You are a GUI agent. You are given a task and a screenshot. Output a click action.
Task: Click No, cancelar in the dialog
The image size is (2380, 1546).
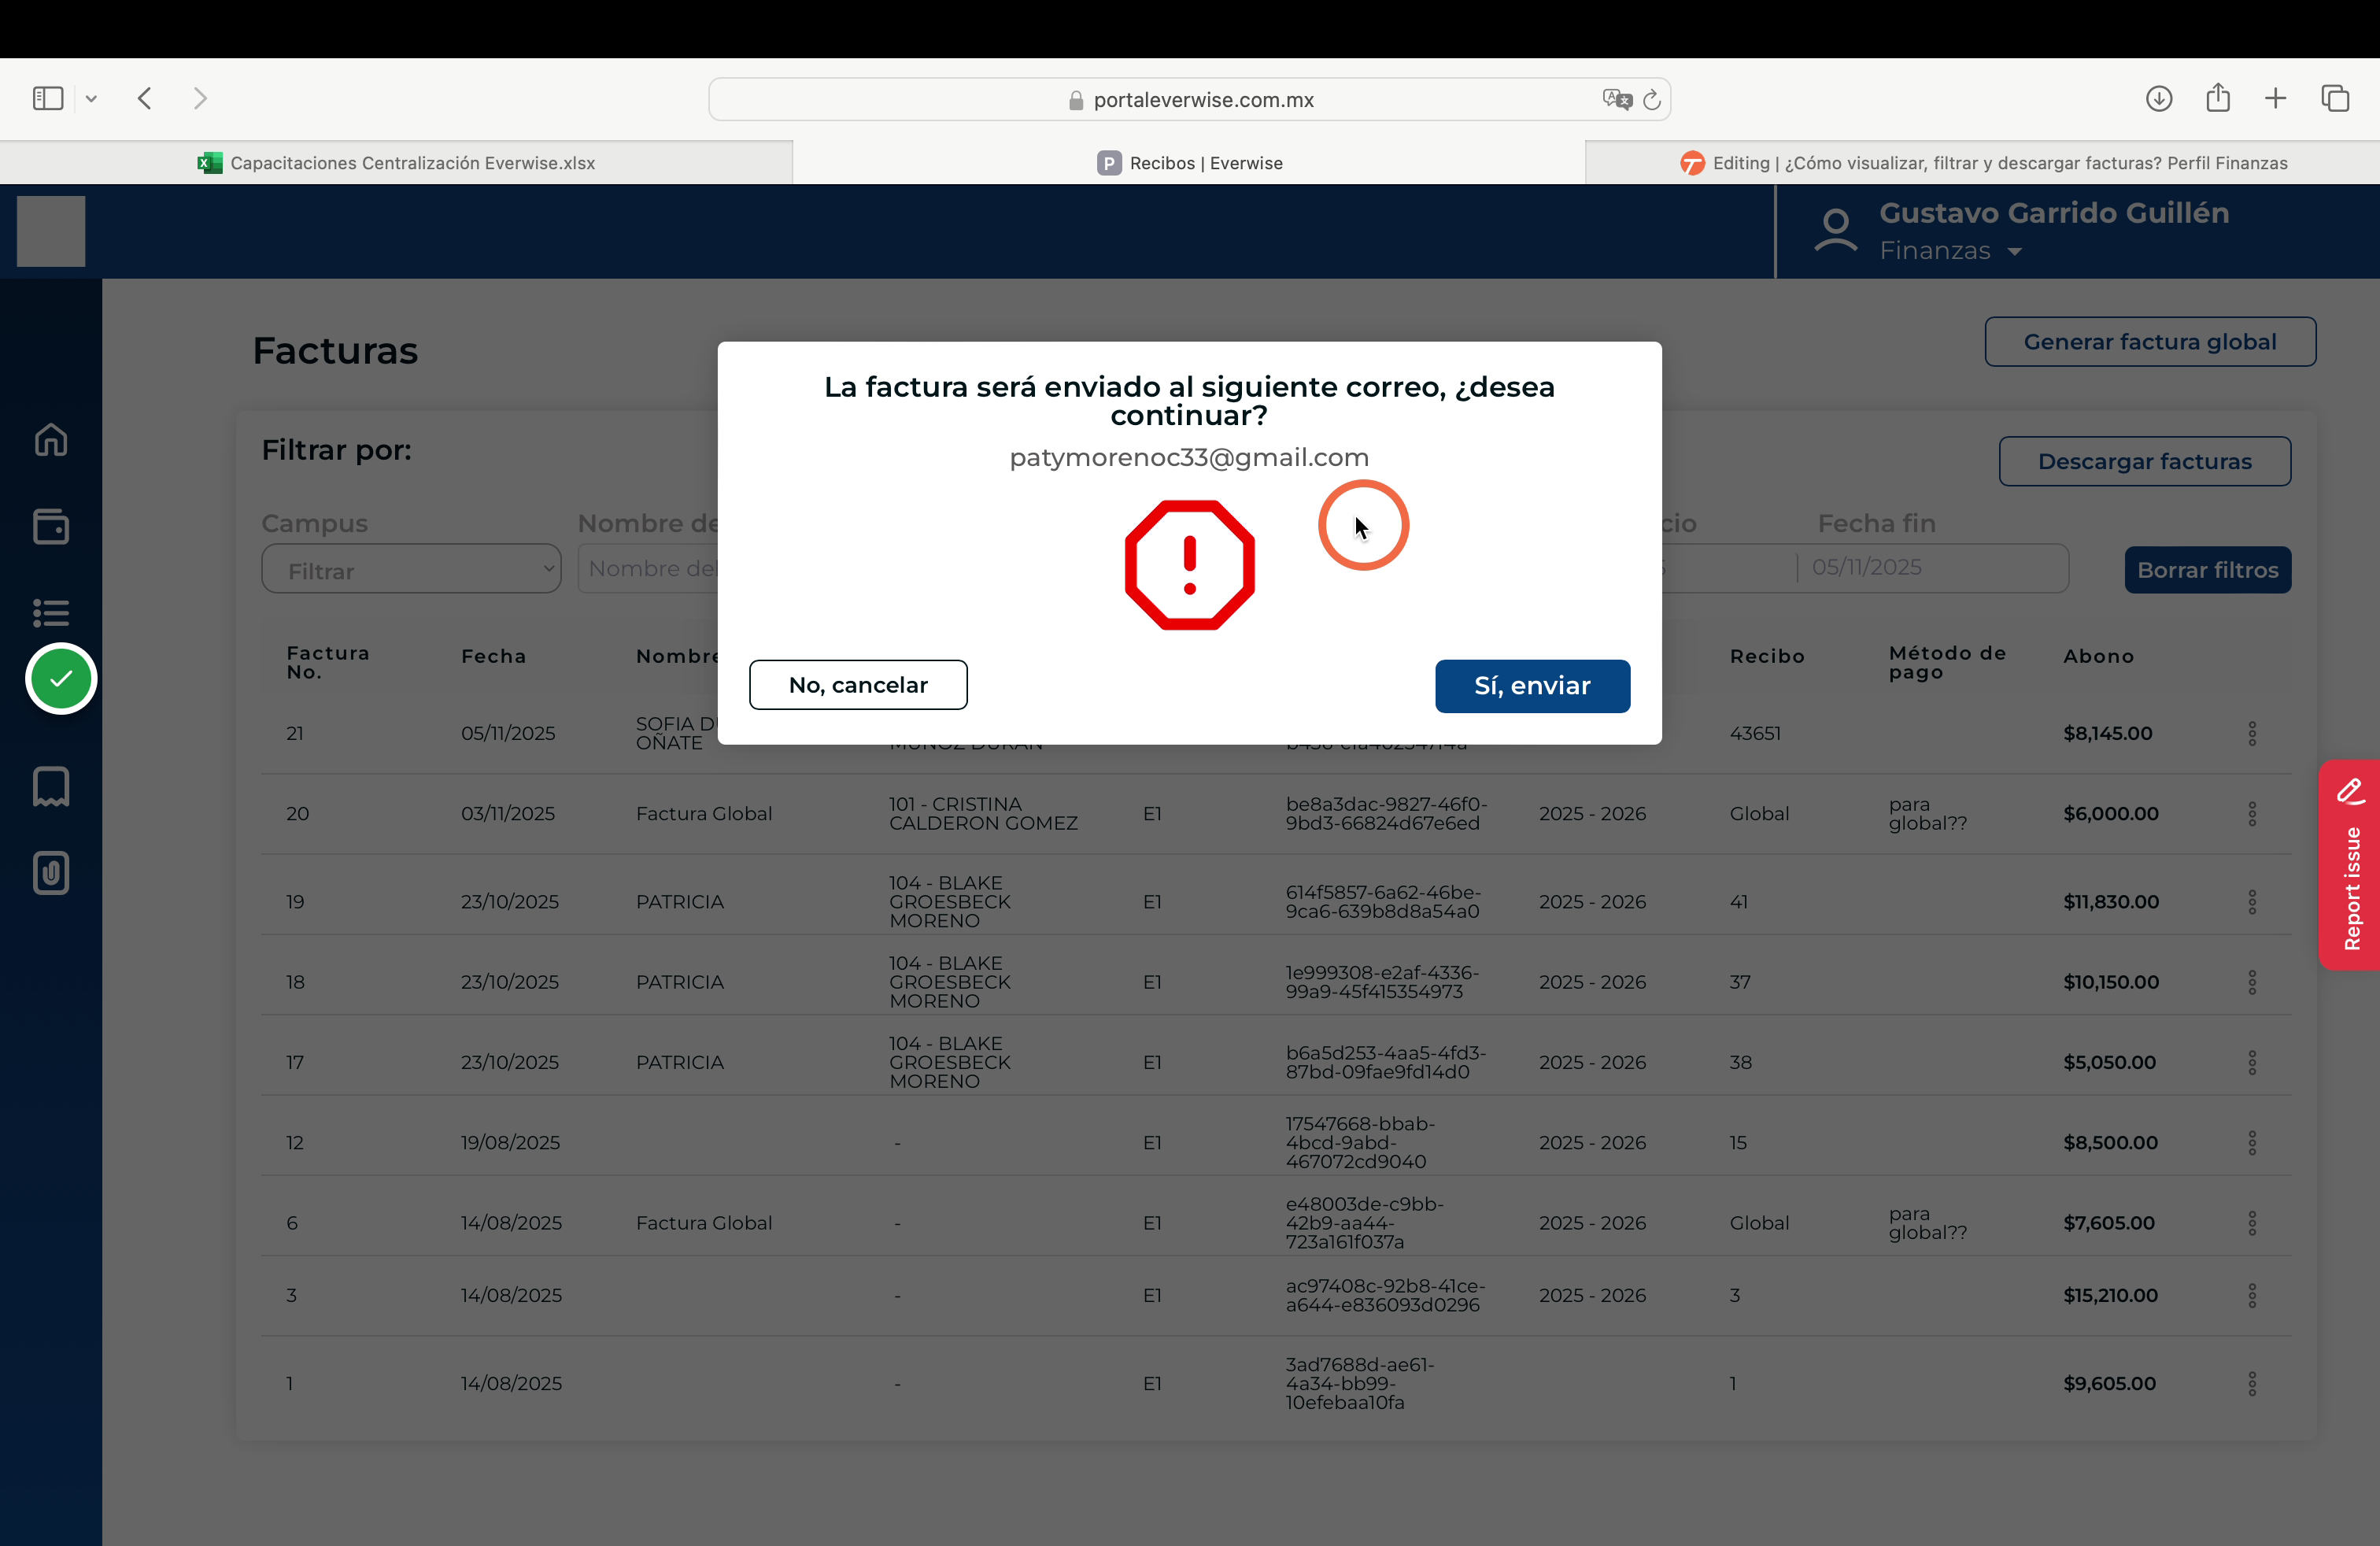858,685
